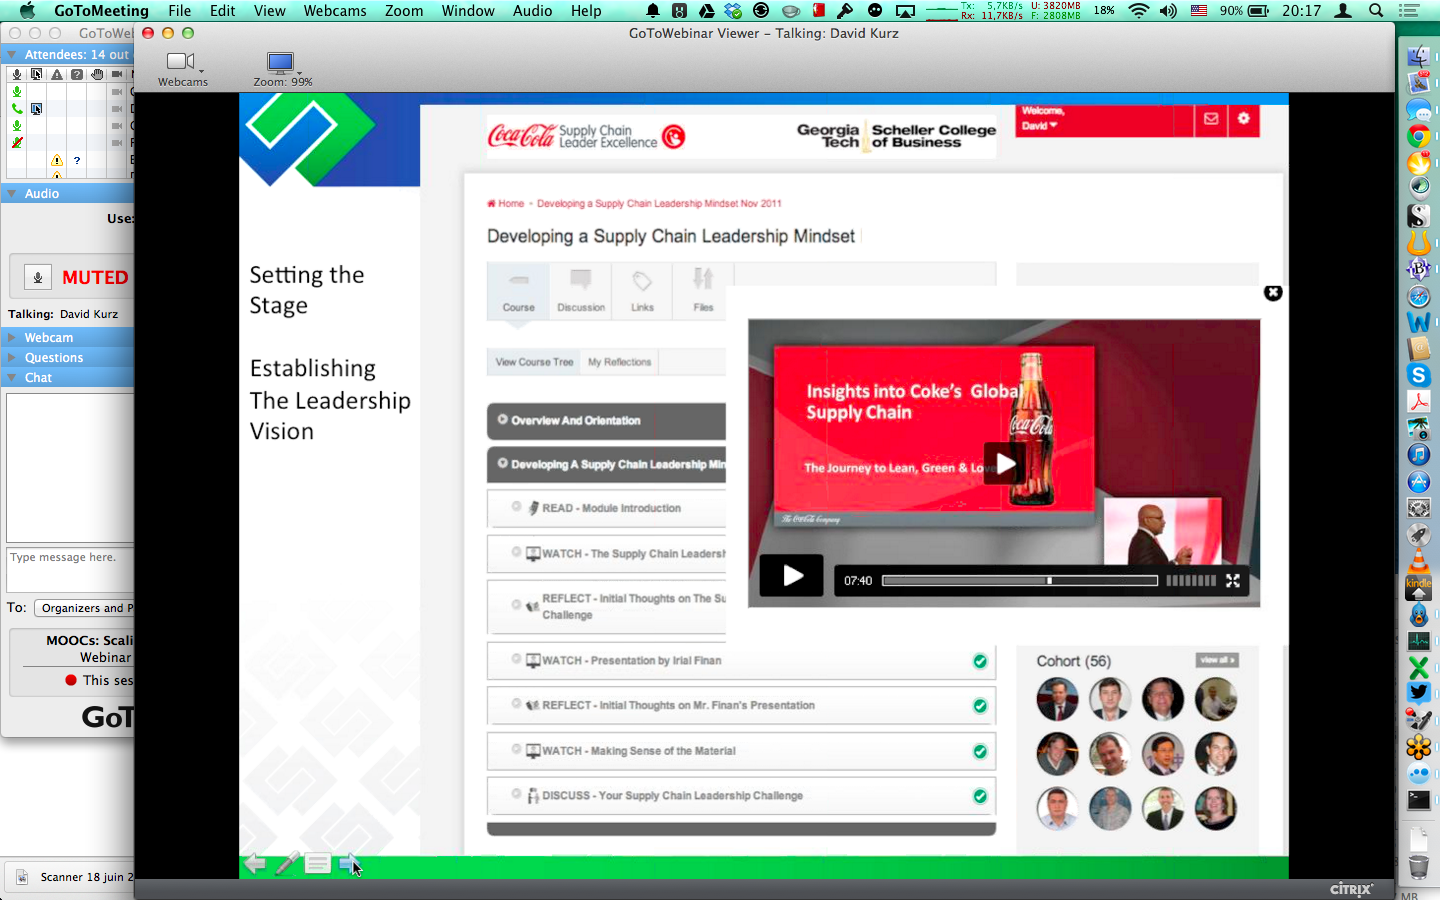Image resolution: width=1440 pixels, height=900 pixels.
Task: Click the question mark column header
Action: pos(77,74)
